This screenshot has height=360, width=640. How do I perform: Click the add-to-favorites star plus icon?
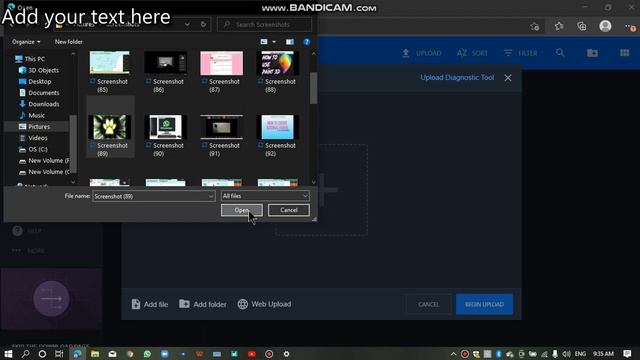tap(535, 27)
